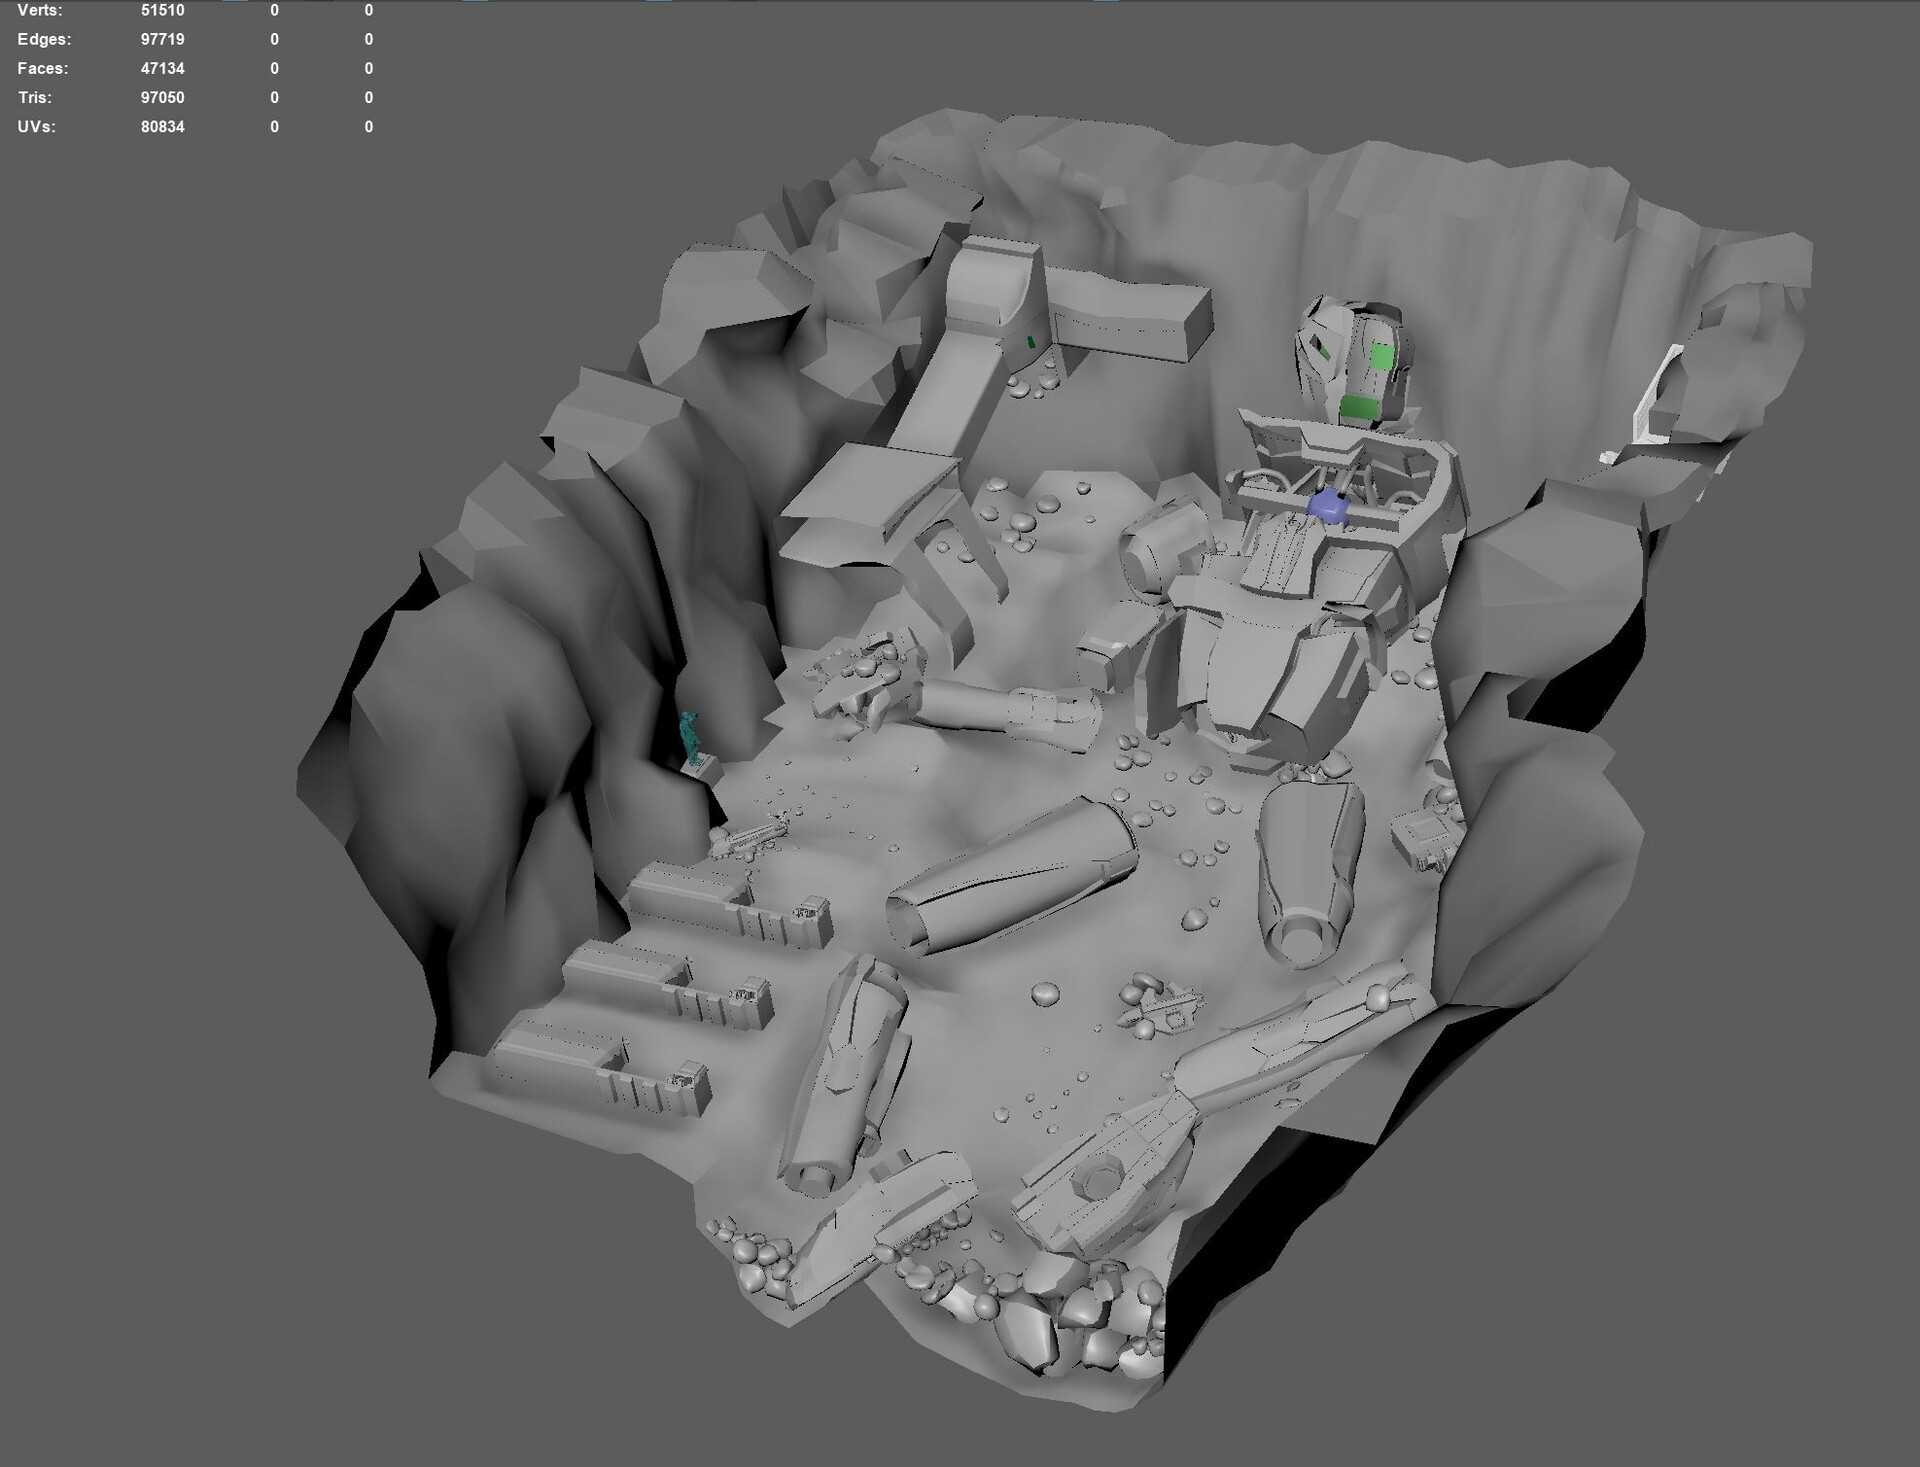Click the Tris count value 97050
This screenshot has height=1467, width=1920.
pyautogui.click(x=162, y=97)
